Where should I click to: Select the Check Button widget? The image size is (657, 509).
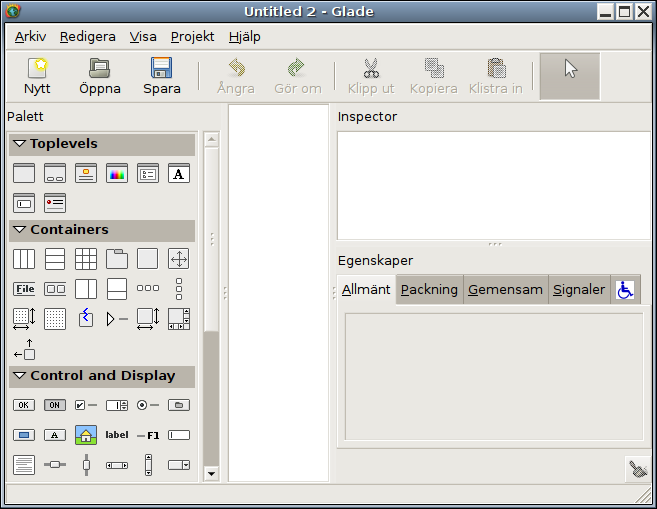[86, 405]
